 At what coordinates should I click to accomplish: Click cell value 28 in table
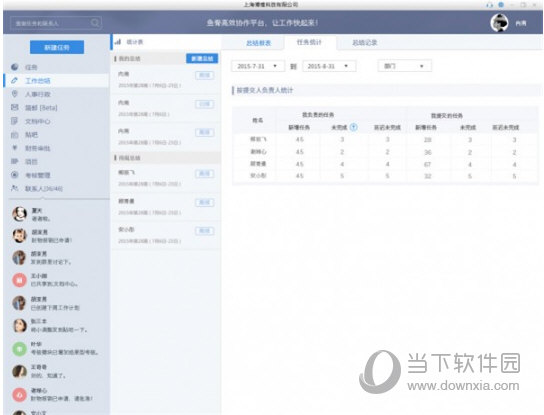tap(427, 140)
